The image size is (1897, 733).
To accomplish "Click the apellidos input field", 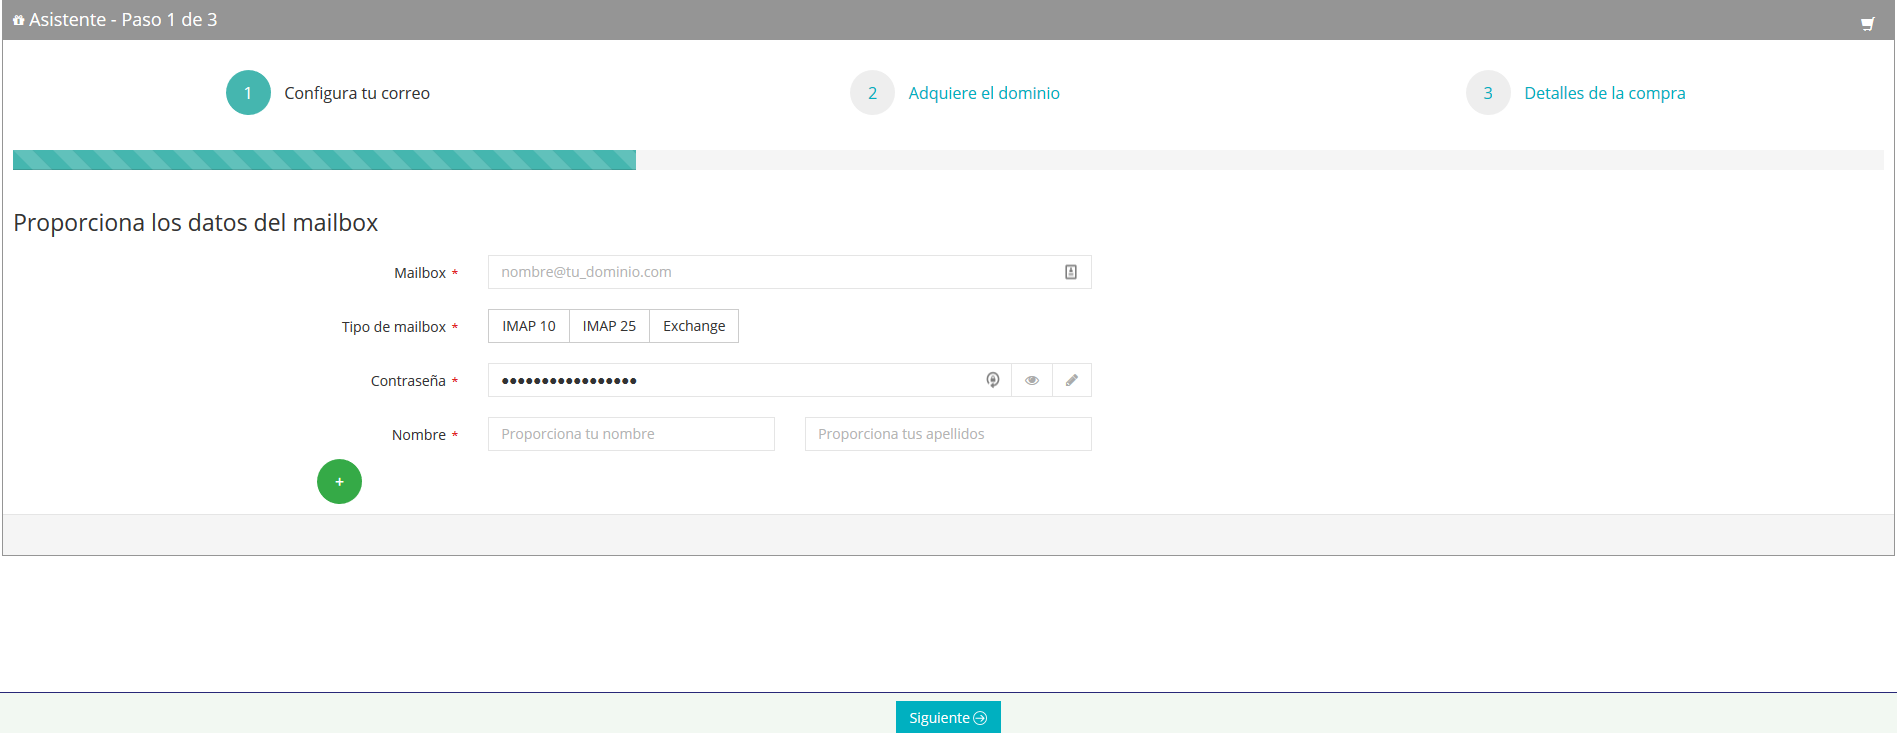I will click(x=948, y=434).
